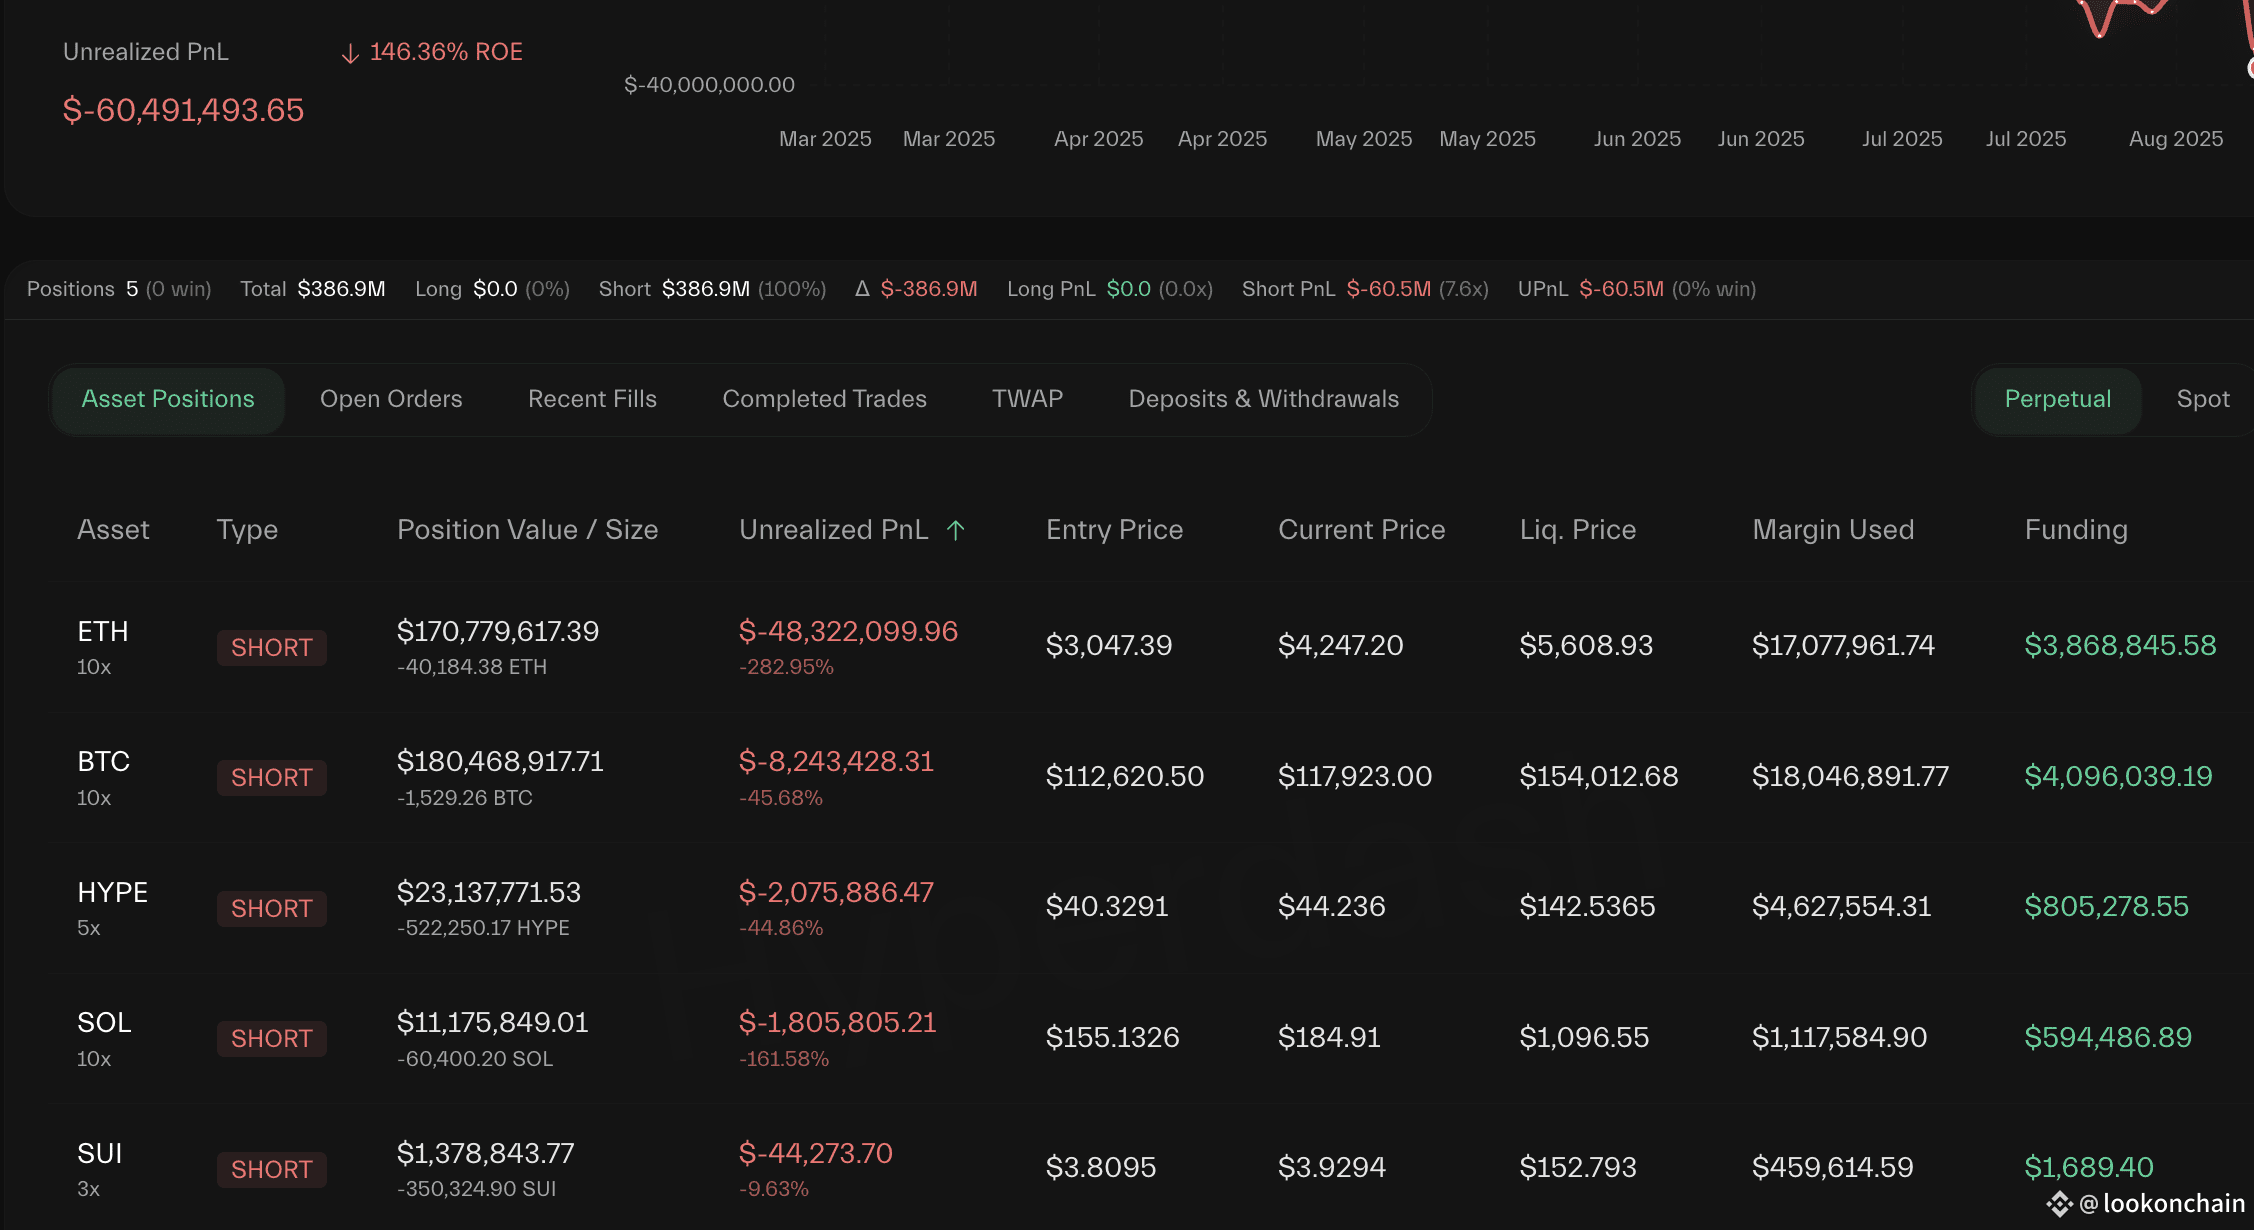Open the Completed Trades tab
2254x1230 pixels.
pos(824,399)
